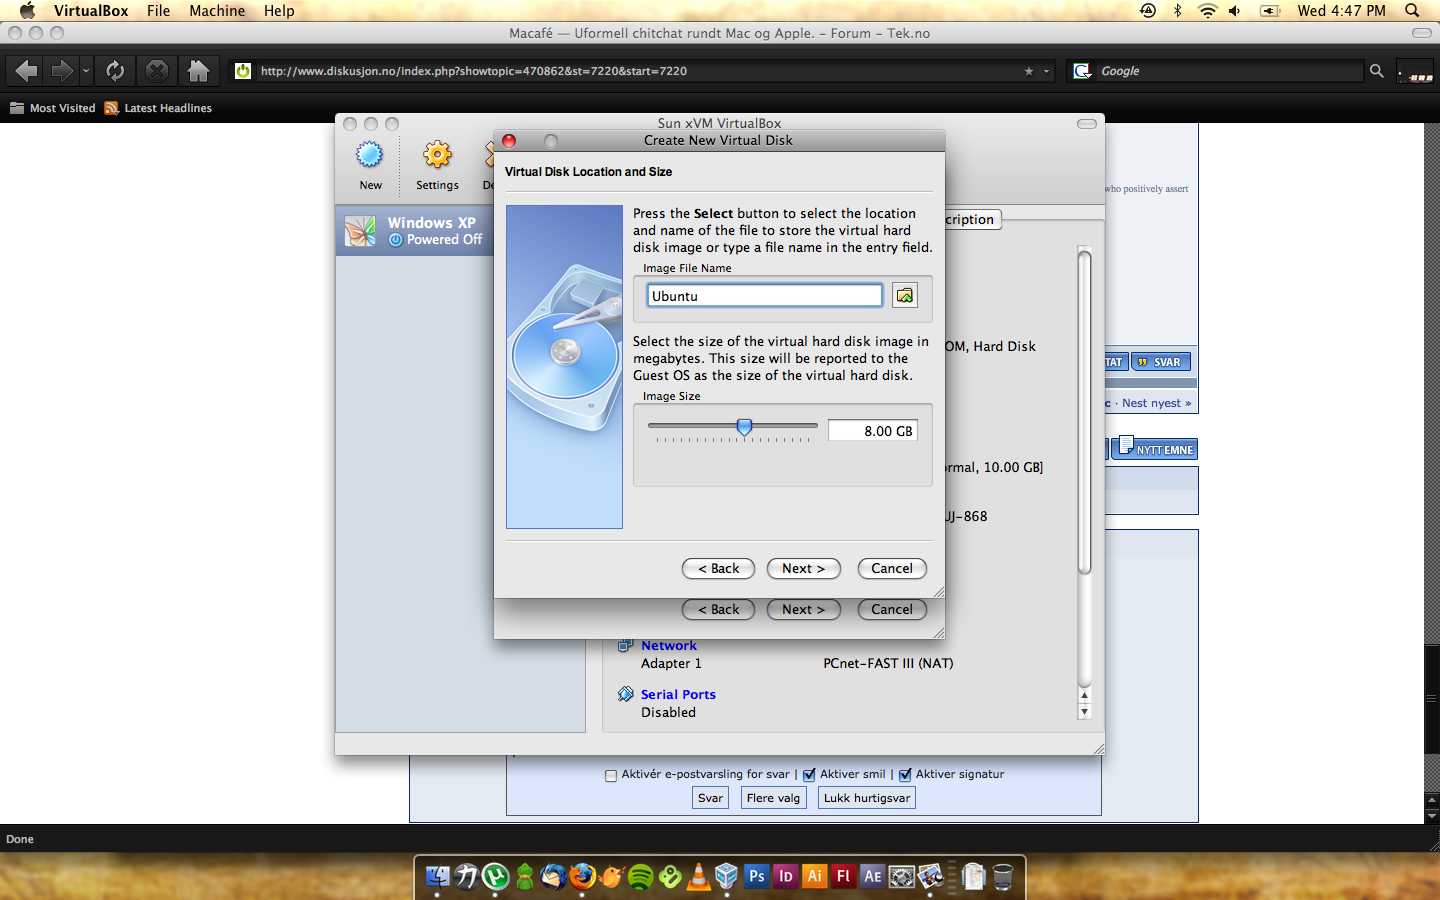This screenshot has height=900, width=1440.
Task: Open the Wi-Fi status menu
Action: (1207, 10)
